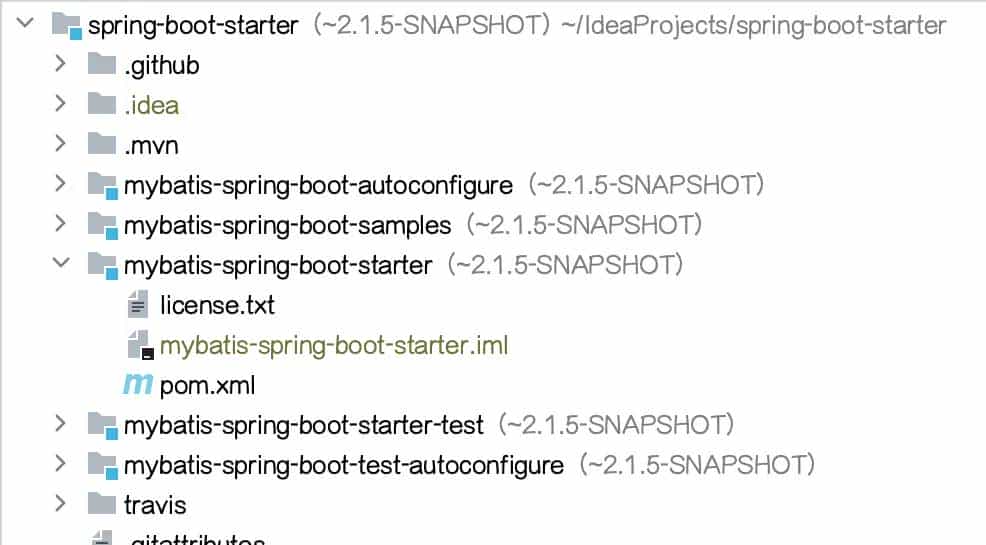The image size is (986, 545).
Task: Click the spring-boot-starter root module icon
Action: (66, 25)
